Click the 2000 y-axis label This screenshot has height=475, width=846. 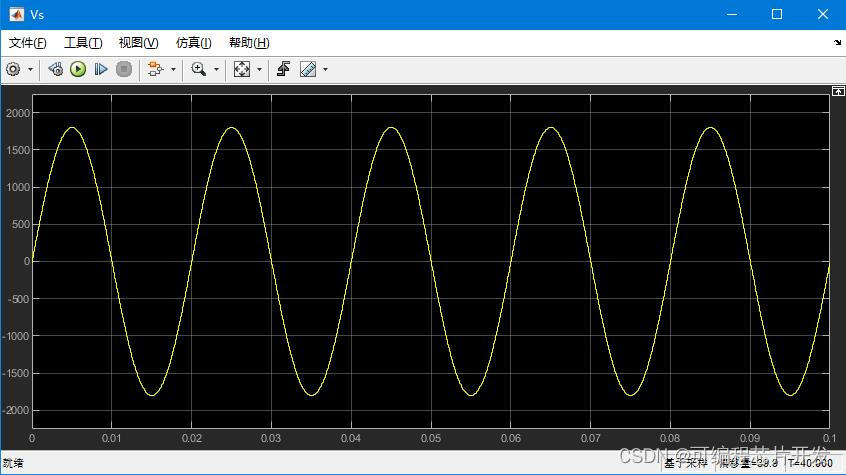(x=18, y=113)
